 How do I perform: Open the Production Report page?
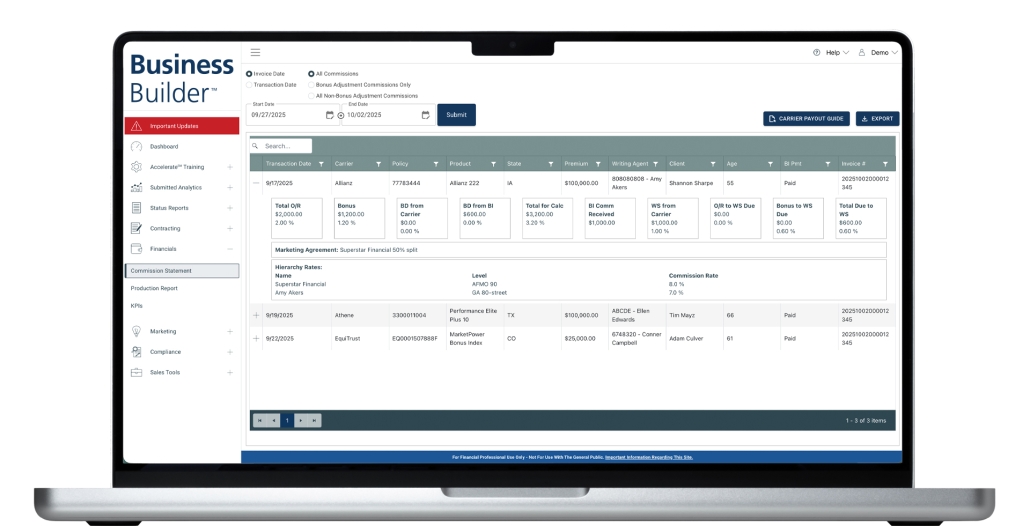point(154,288)
